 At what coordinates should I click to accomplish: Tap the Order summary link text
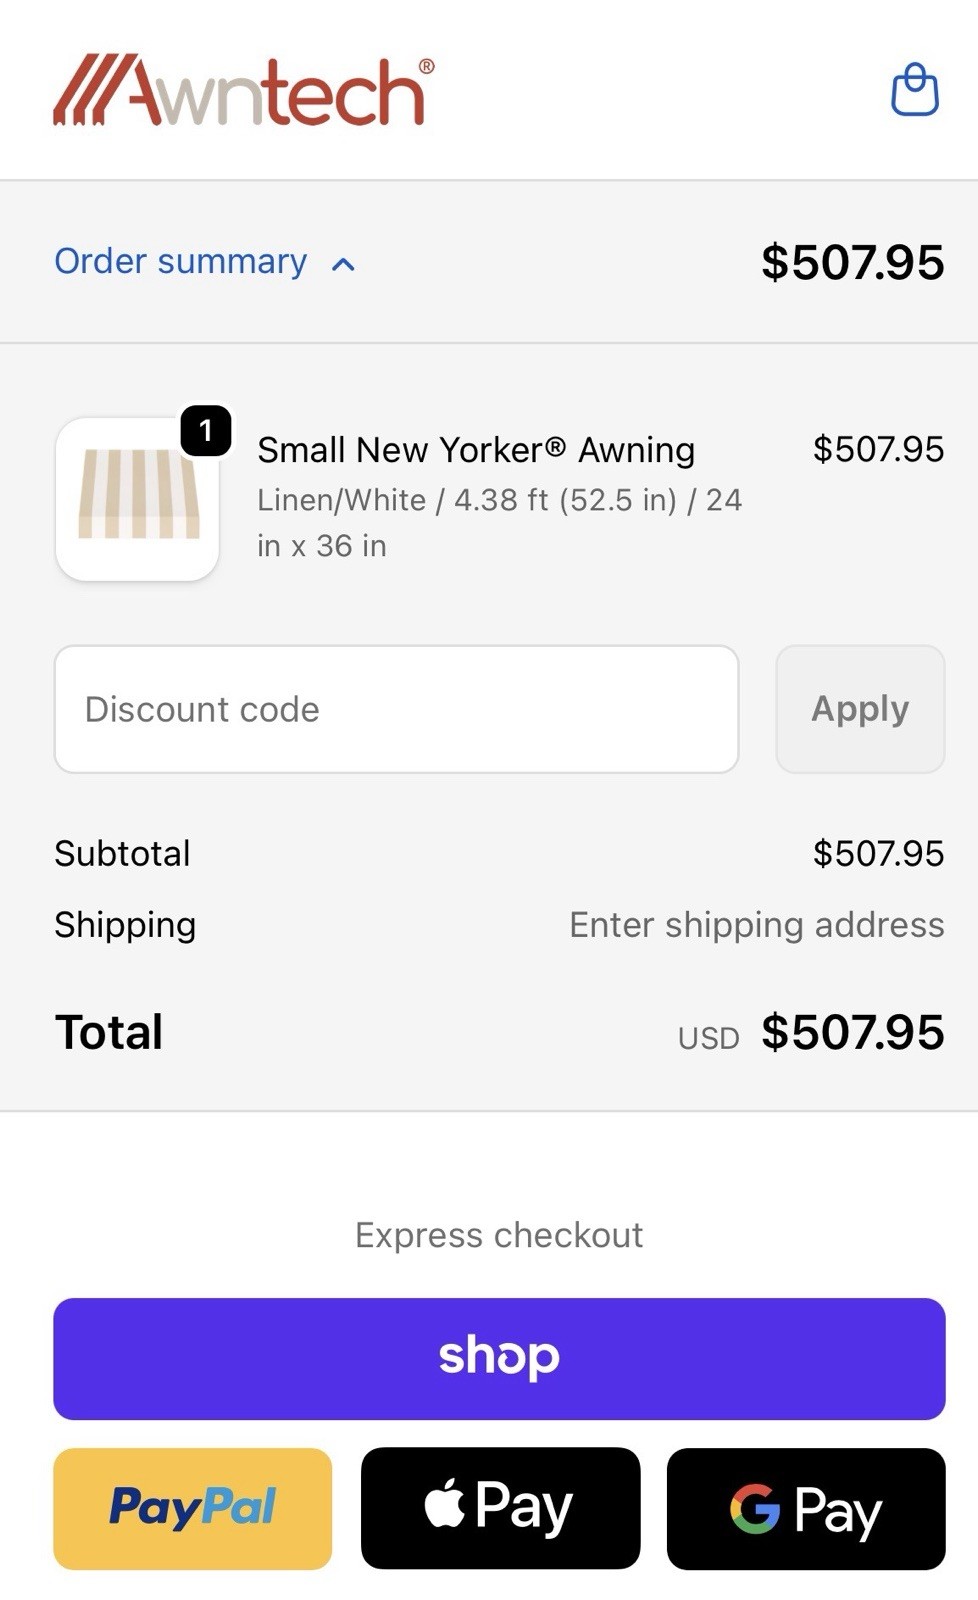pos(181,261)
